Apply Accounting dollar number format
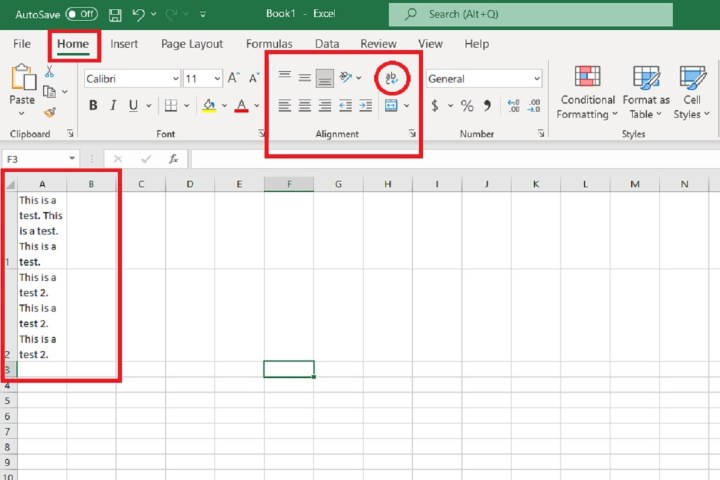 coord(435,106)
